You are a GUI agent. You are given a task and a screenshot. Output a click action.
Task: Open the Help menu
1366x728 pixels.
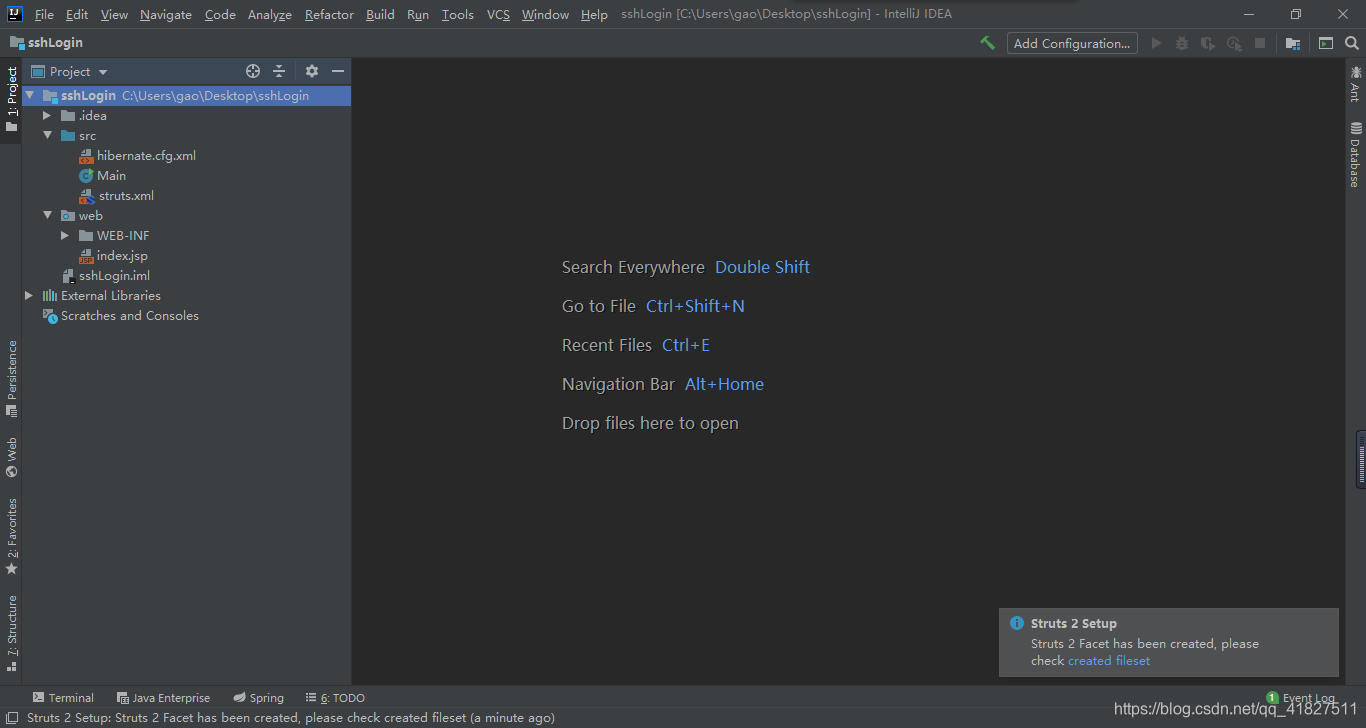pos(594,14)
